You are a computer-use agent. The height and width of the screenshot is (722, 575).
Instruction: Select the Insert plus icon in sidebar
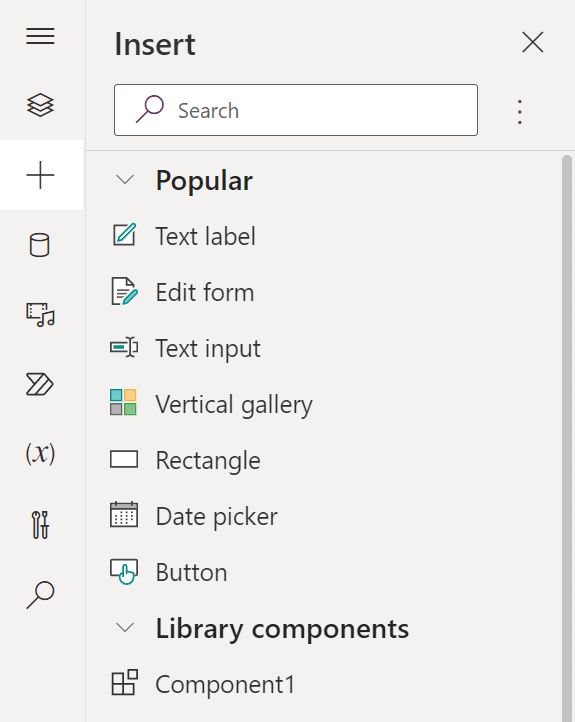[x=41, y=175]
